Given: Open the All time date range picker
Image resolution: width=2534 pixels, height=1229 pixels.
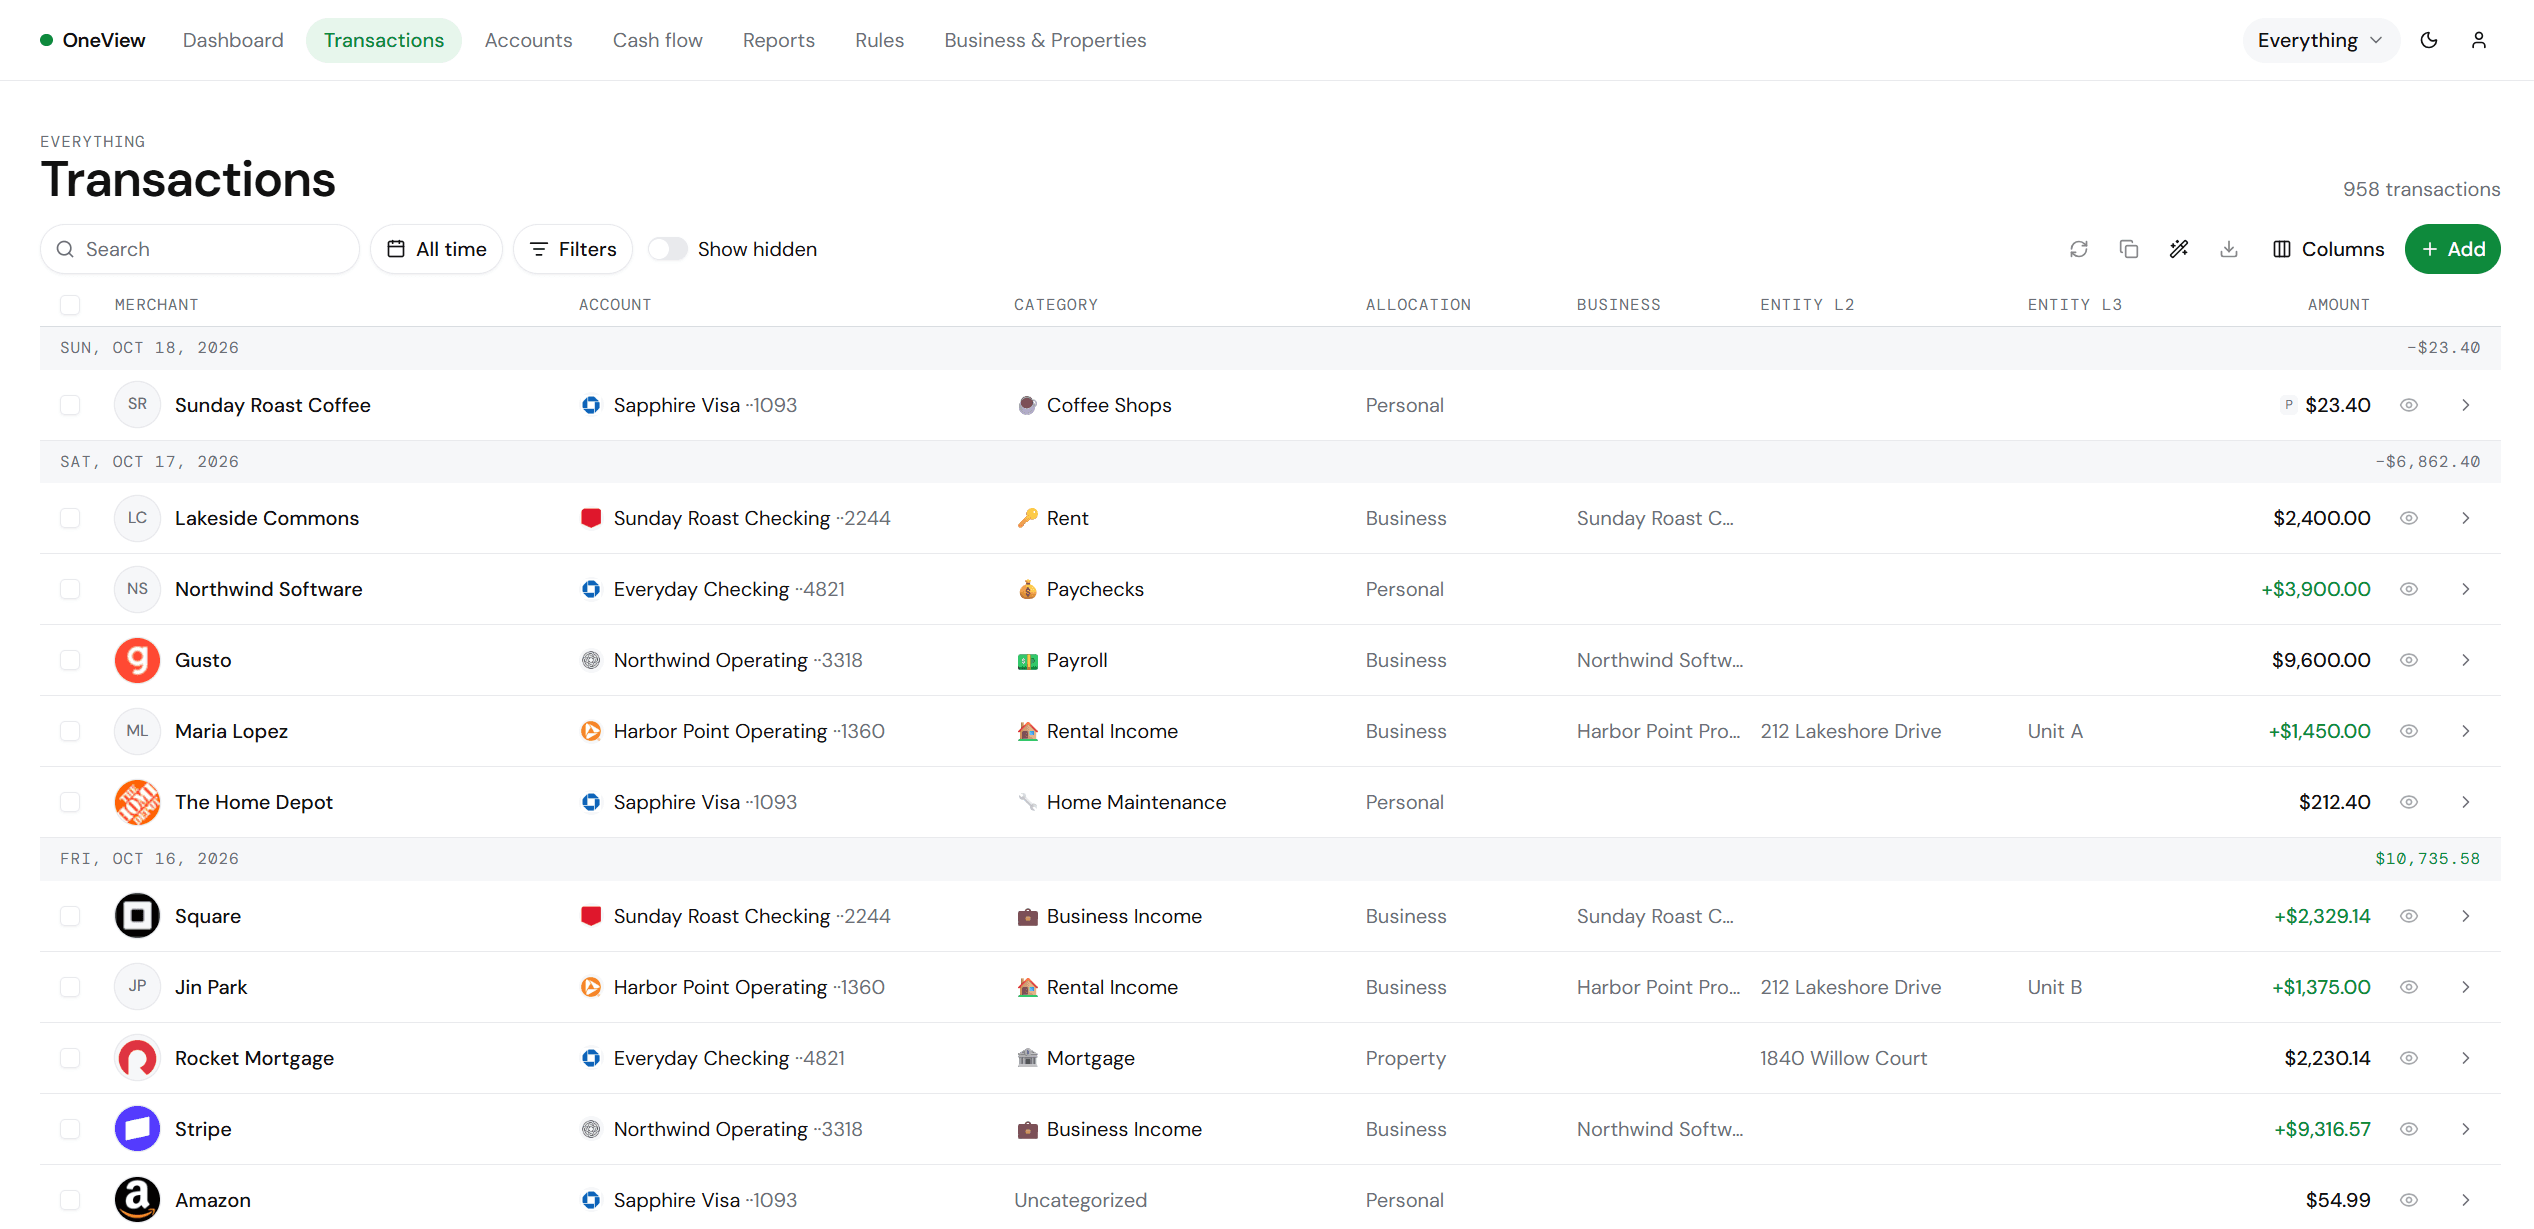Looking at the screenshot, I should 437,249.
